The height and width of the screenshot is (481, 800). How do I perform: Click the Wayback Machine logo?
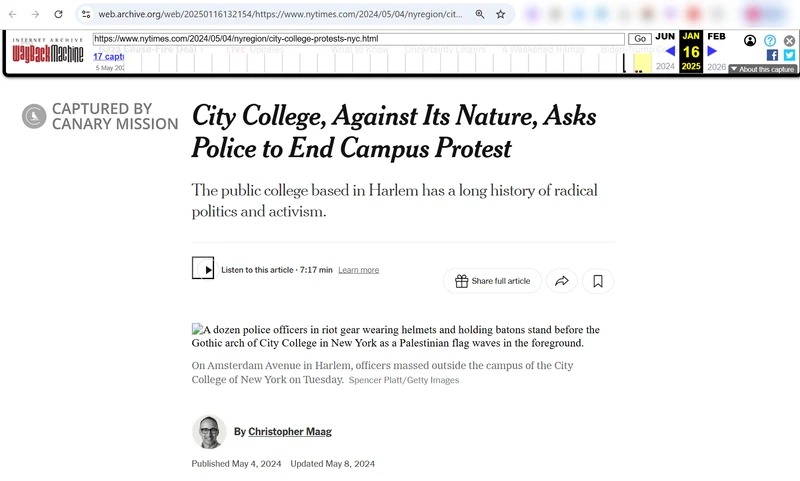click(x=48, y=51)
